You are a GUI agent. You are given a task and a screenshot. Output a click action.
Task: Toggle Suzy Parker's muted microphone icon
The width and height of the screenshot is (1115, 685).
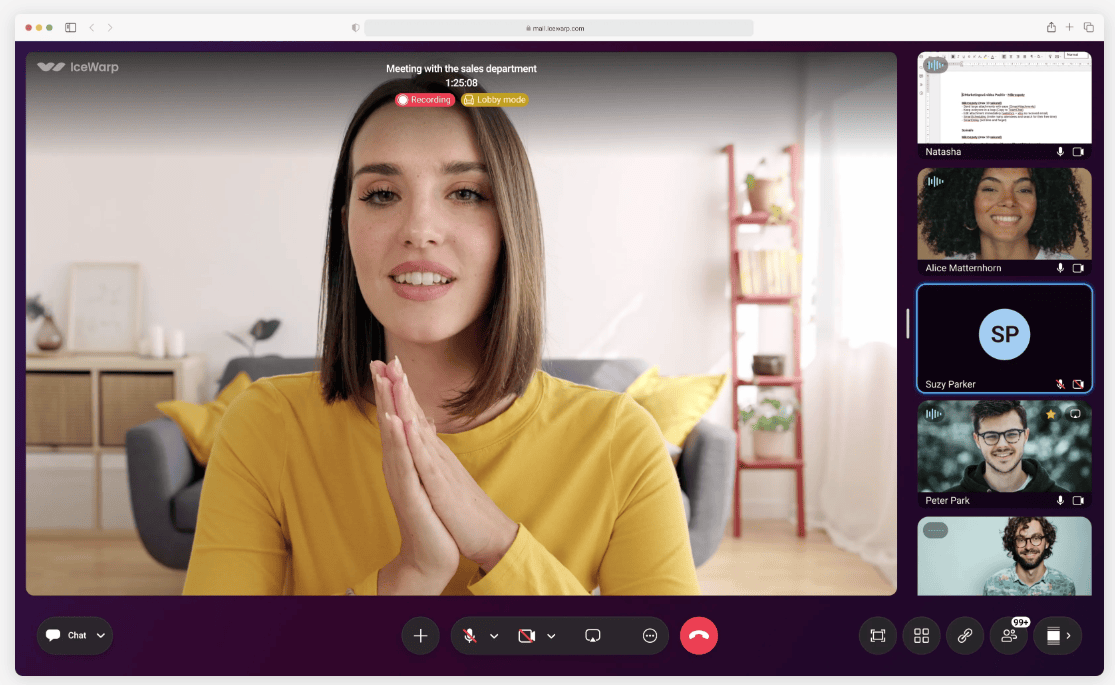1060,384
